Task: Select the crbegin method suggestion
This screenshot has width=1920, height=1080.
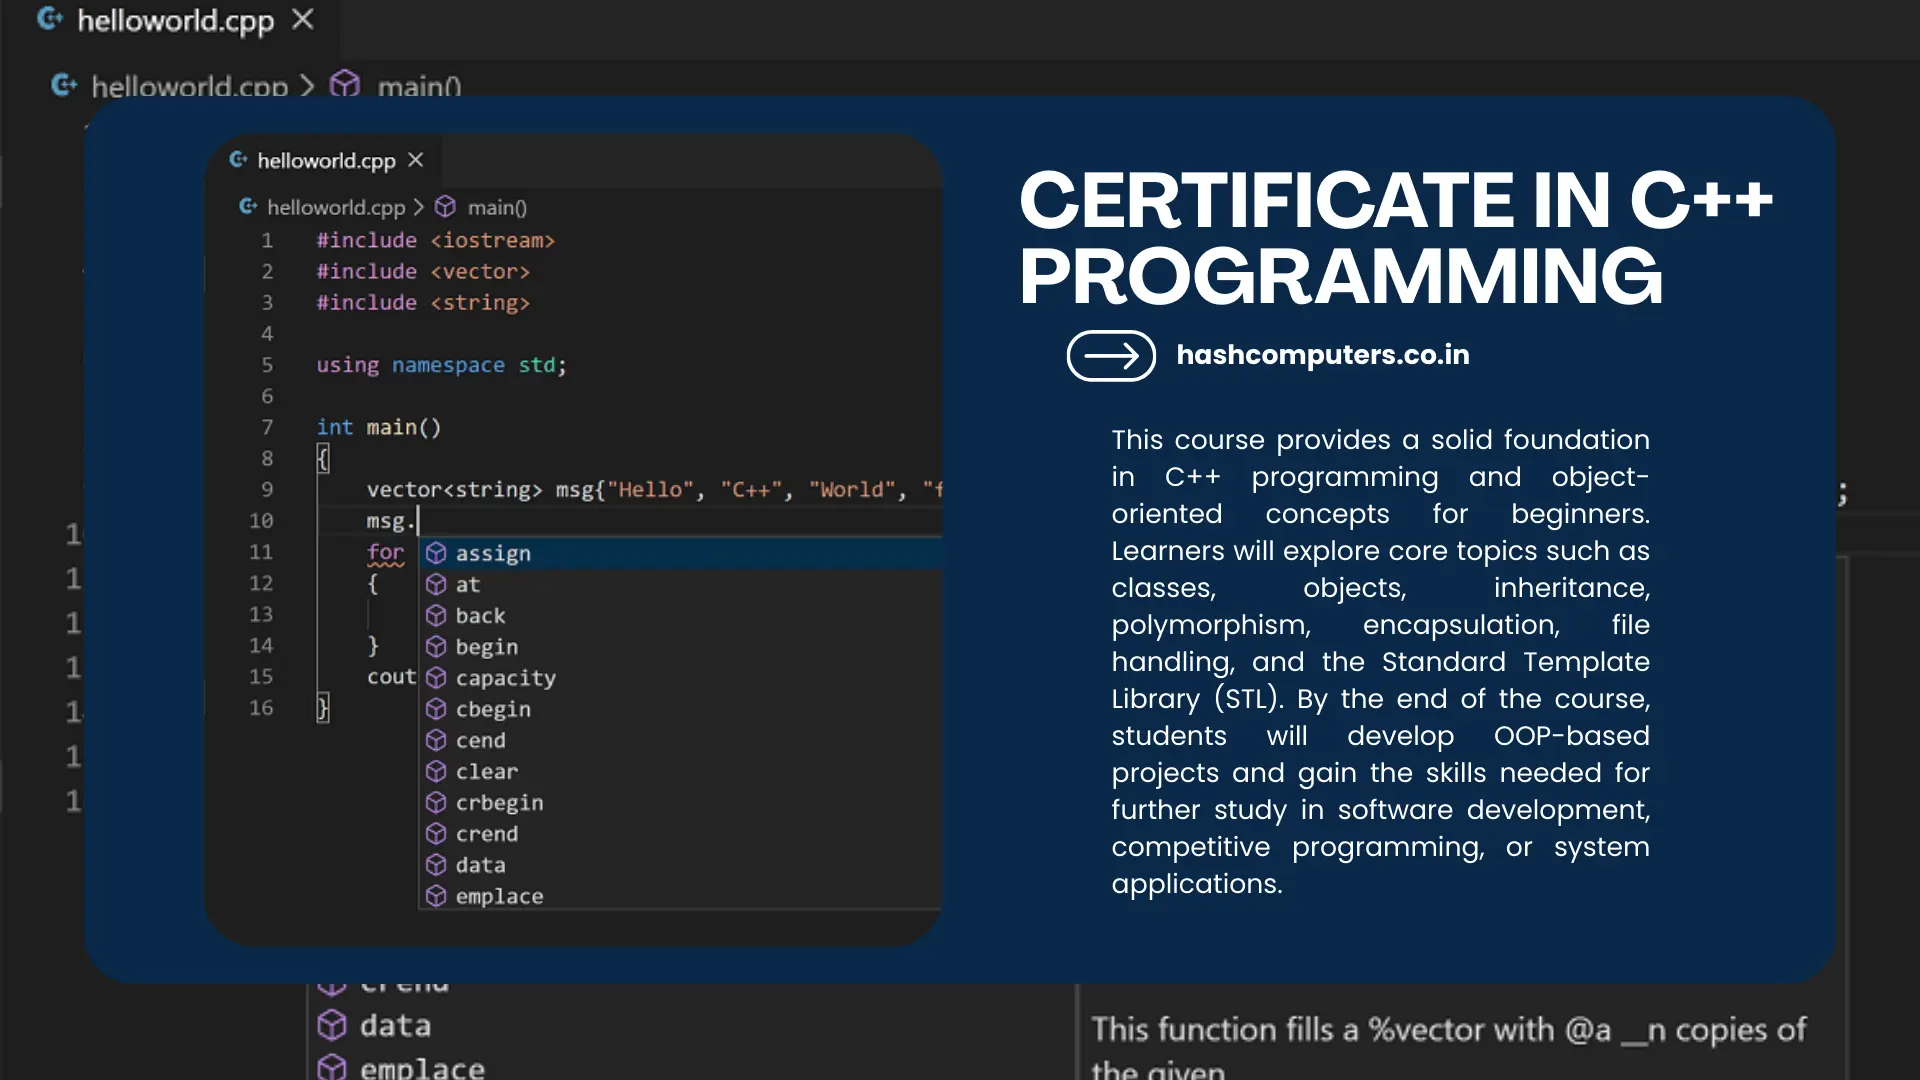Action: pos(499,803)
